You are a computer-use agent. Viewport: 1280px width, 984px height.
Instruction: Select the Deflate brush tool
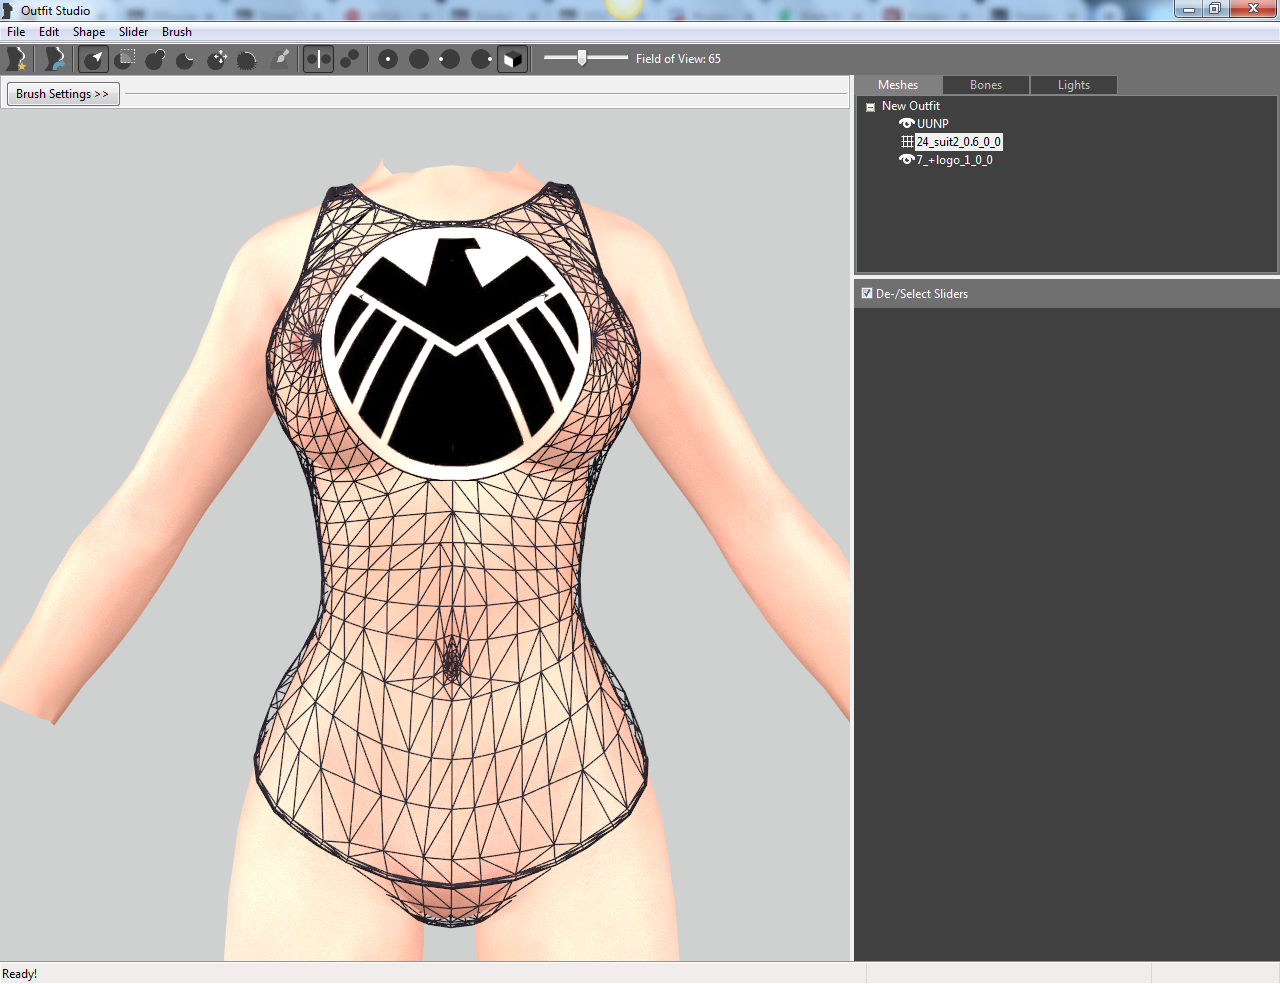pos(186,59)
